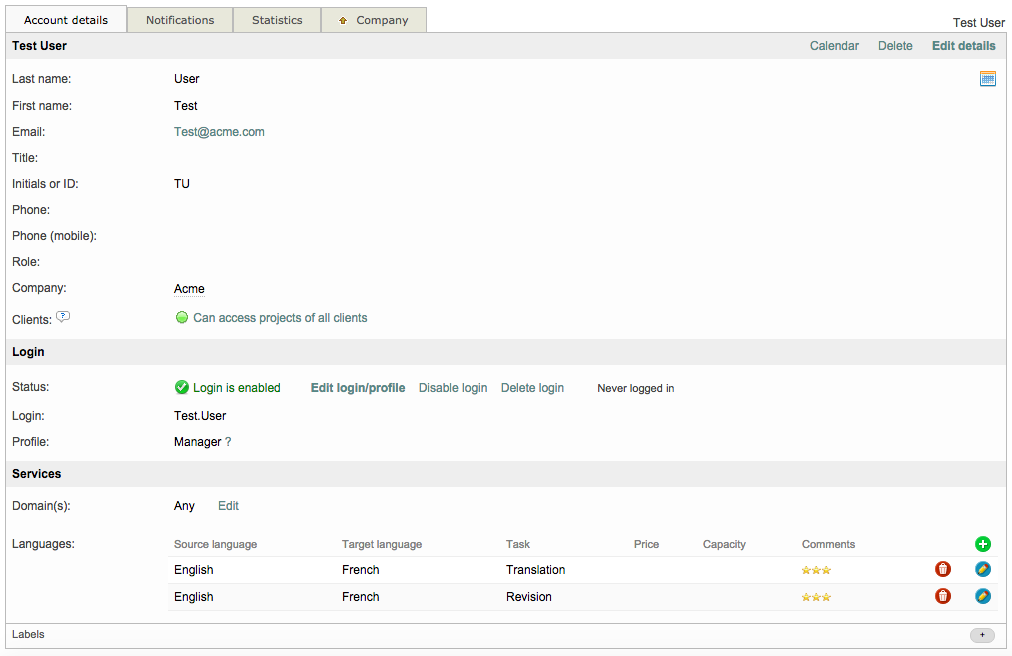Click the Translation row star rating

pyautogui.click(x=815, y=570)
